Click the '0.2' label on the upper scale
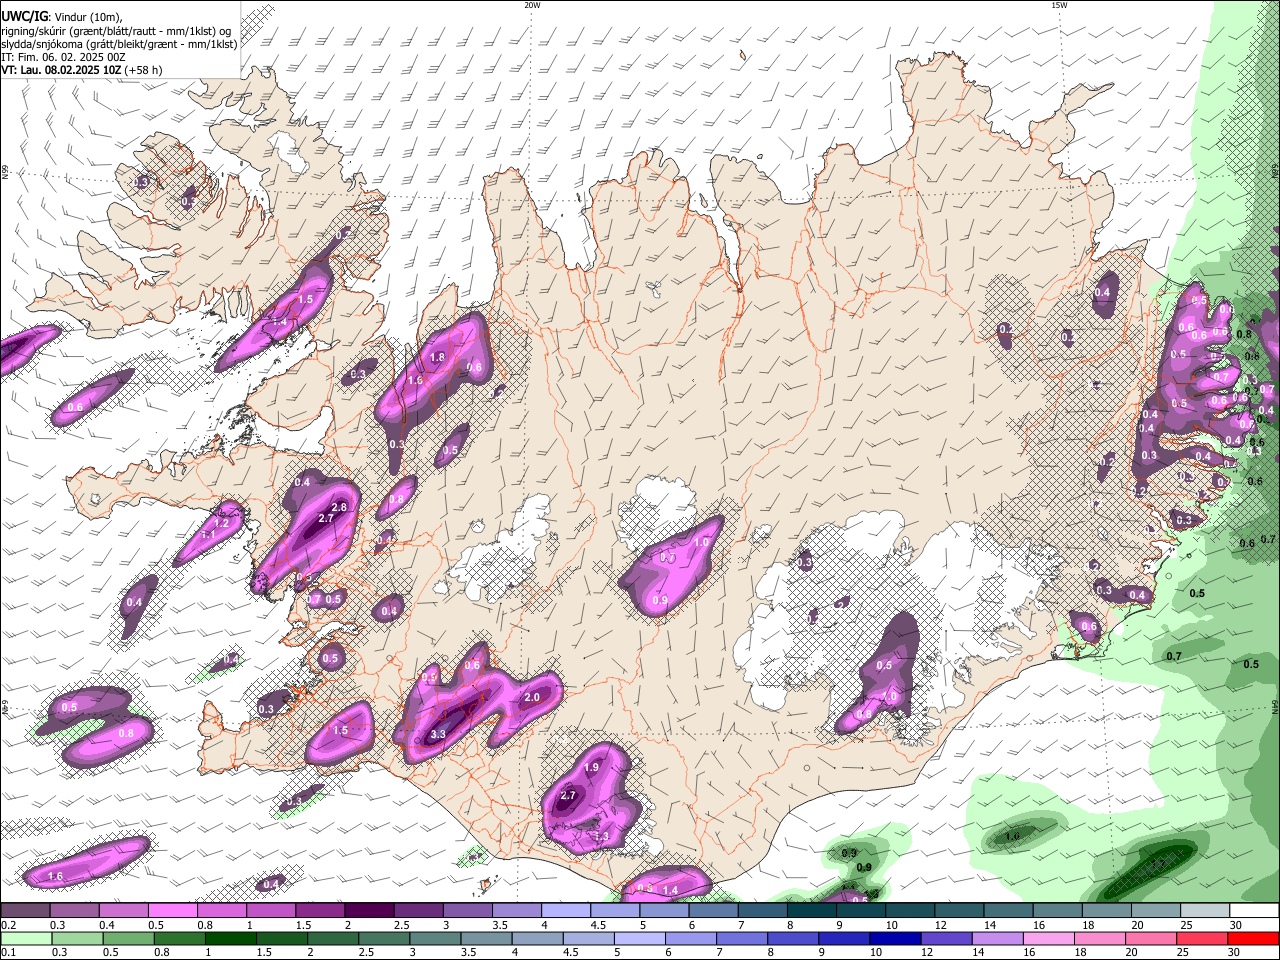Screen dimensions: 1280x960 coord(8,925)
